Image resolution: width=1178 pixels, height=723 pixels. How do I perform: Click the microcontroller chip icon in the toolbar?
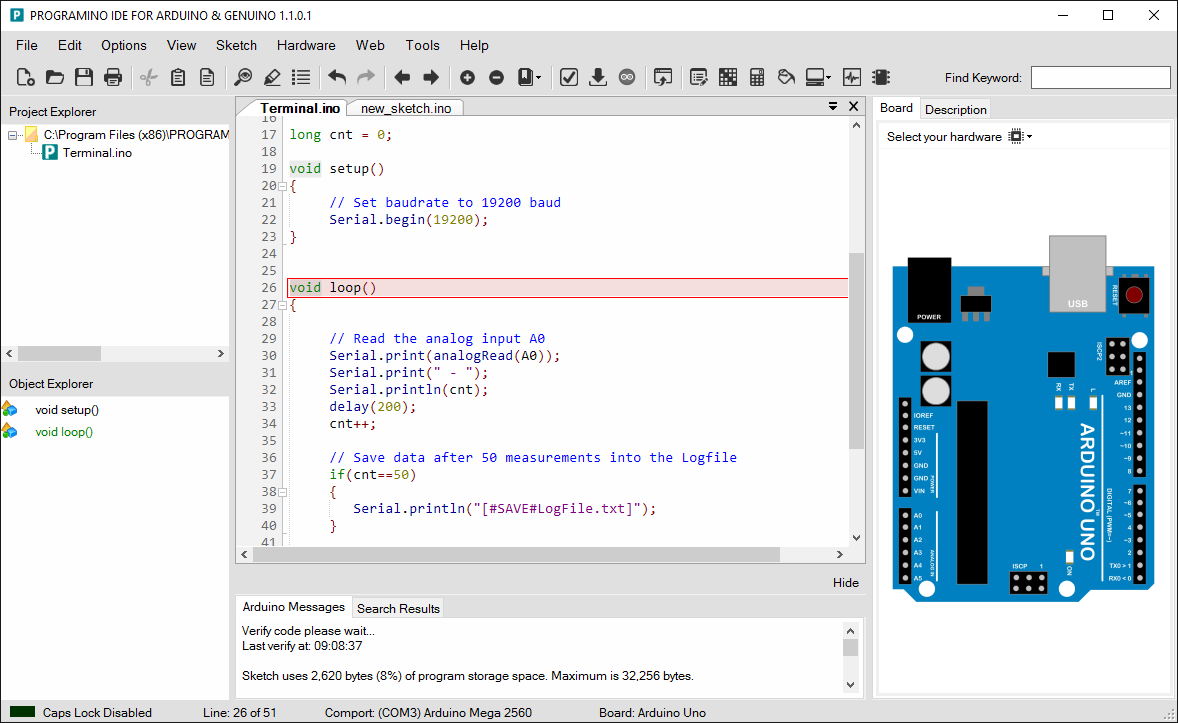882,77
